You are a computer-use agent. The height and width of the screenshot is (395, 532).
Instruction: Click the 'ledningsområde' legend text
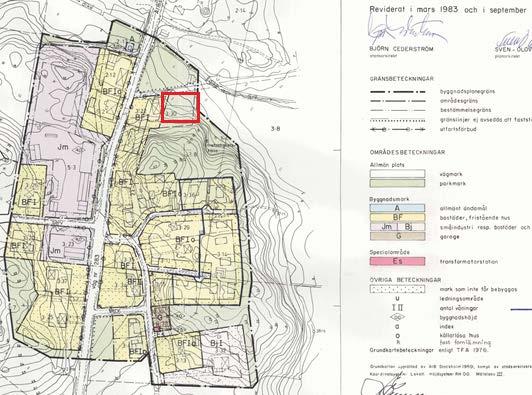click(461, 299)
